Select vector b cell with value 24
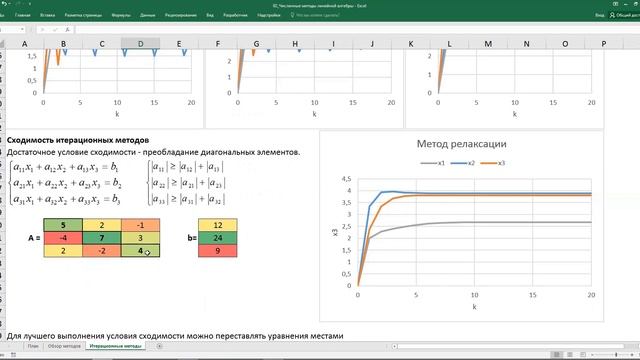The image size is (640, 360). tap(218, 238)
